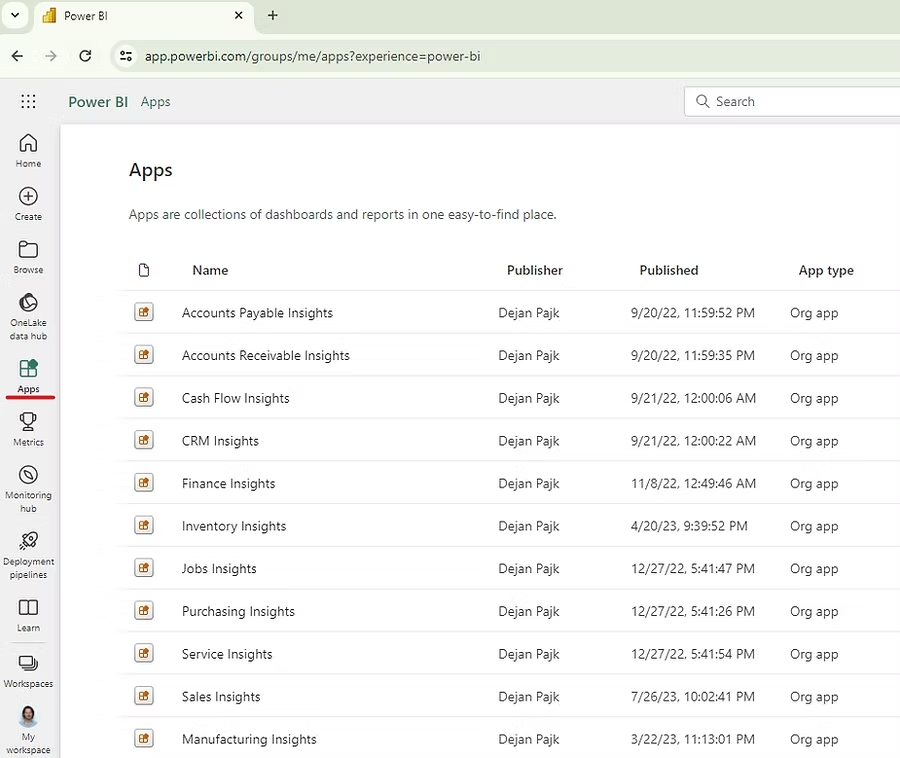Open My workspace
Viewport: 900px width, 758px height.
click(x=28, y=724)
